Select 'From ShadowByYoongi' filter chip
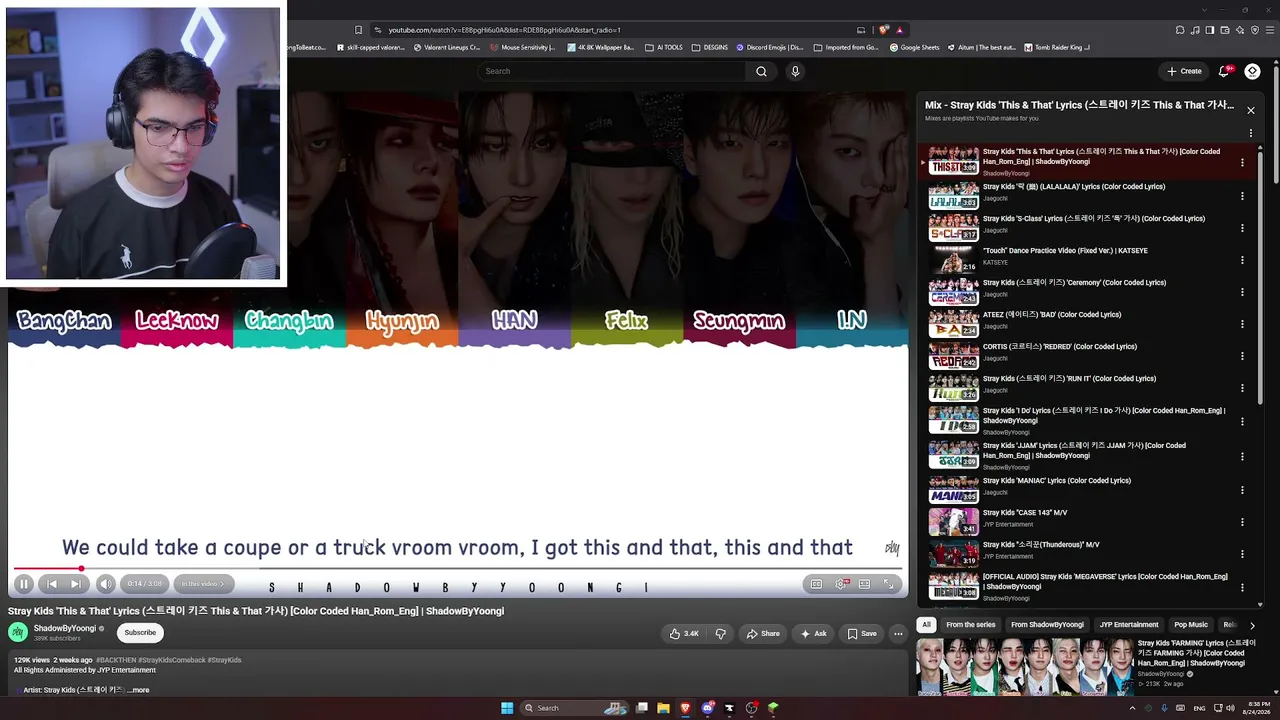This screenshot has width=1280, height=720. [x=1047, y=625]
